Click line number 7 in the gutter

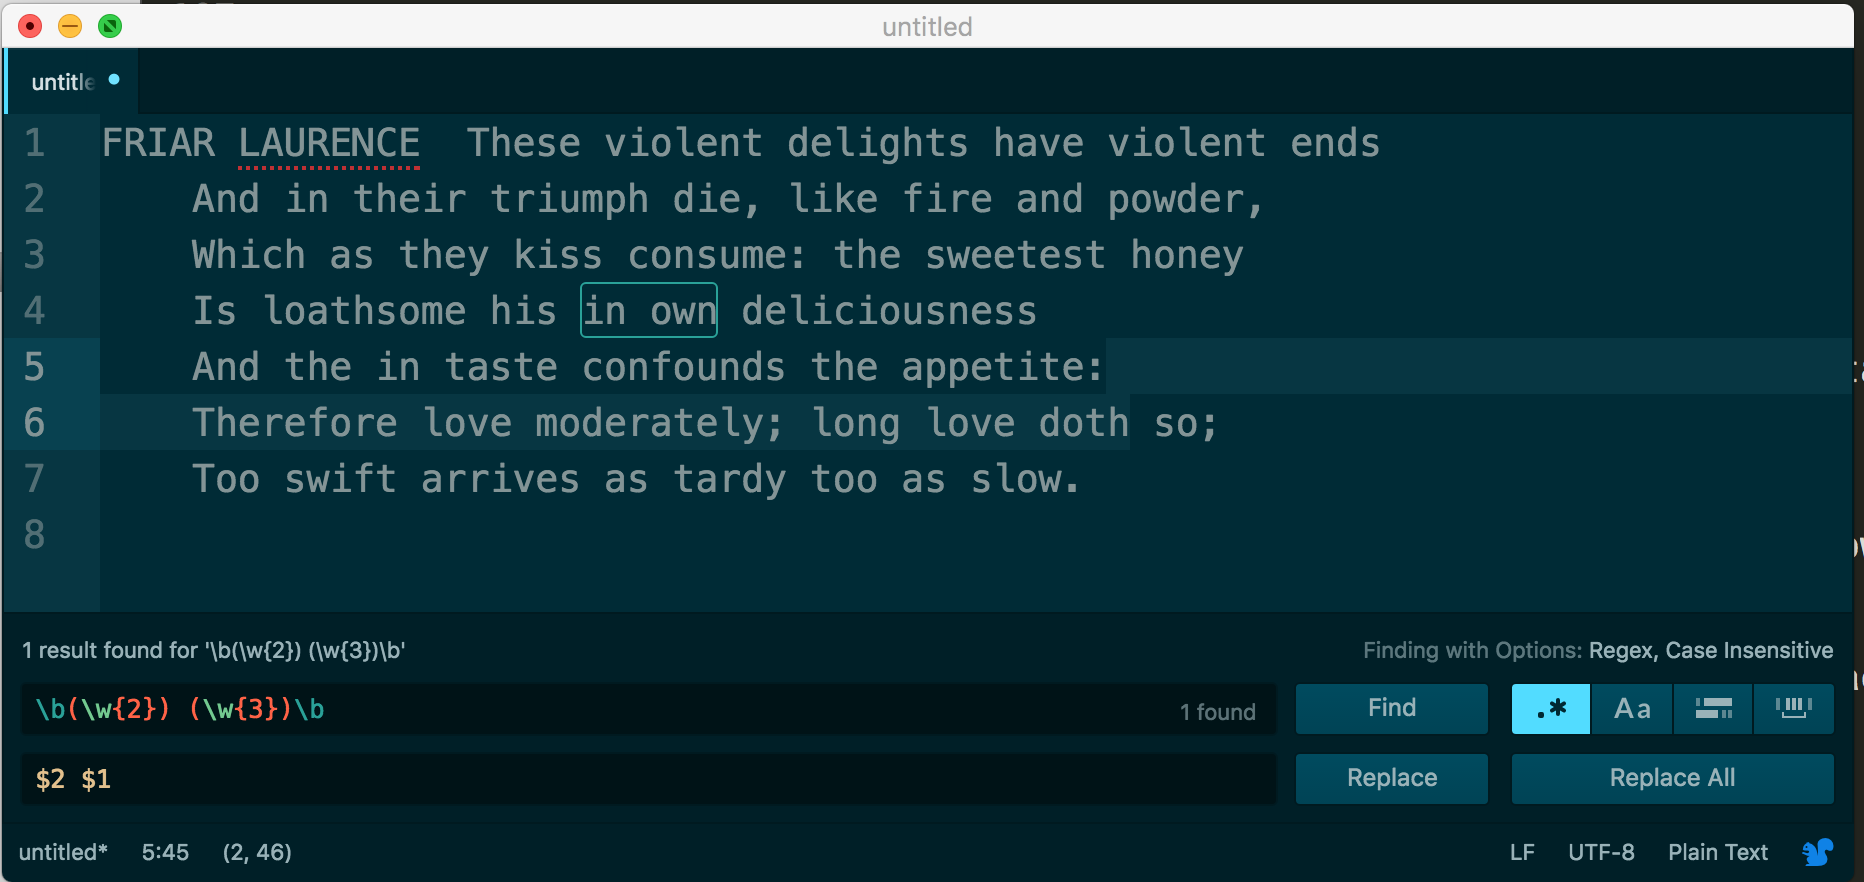coord(35,479)
